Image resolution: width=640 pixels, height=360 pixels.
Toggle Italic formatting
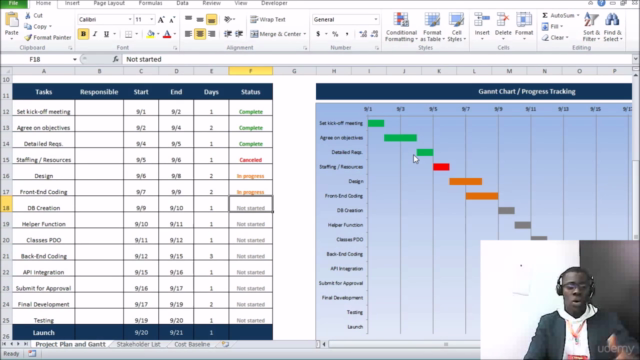pyautogui.click(x=95, y=34)
